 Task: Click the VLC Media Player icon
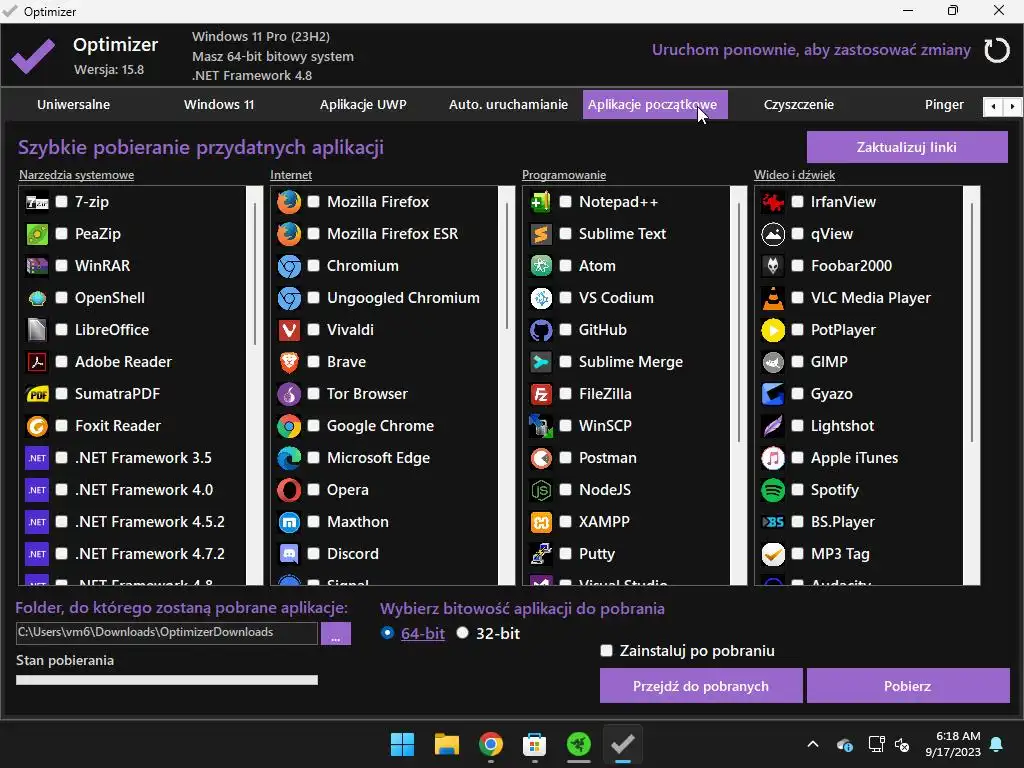[x=773, y=298]
